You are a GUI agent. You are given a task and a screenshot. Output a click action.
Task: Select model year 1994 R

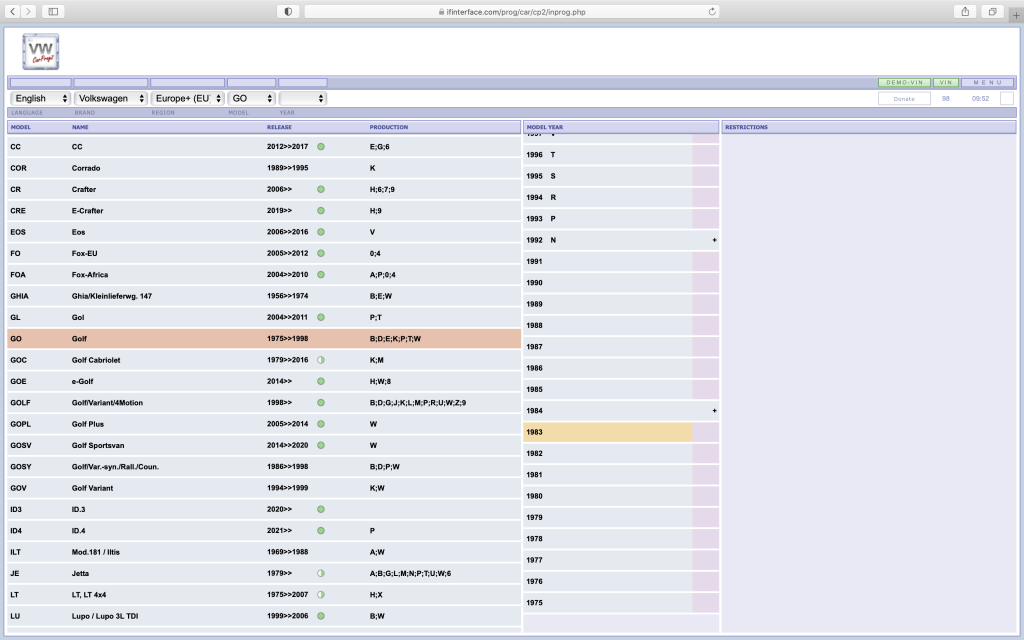click(608, 197)
